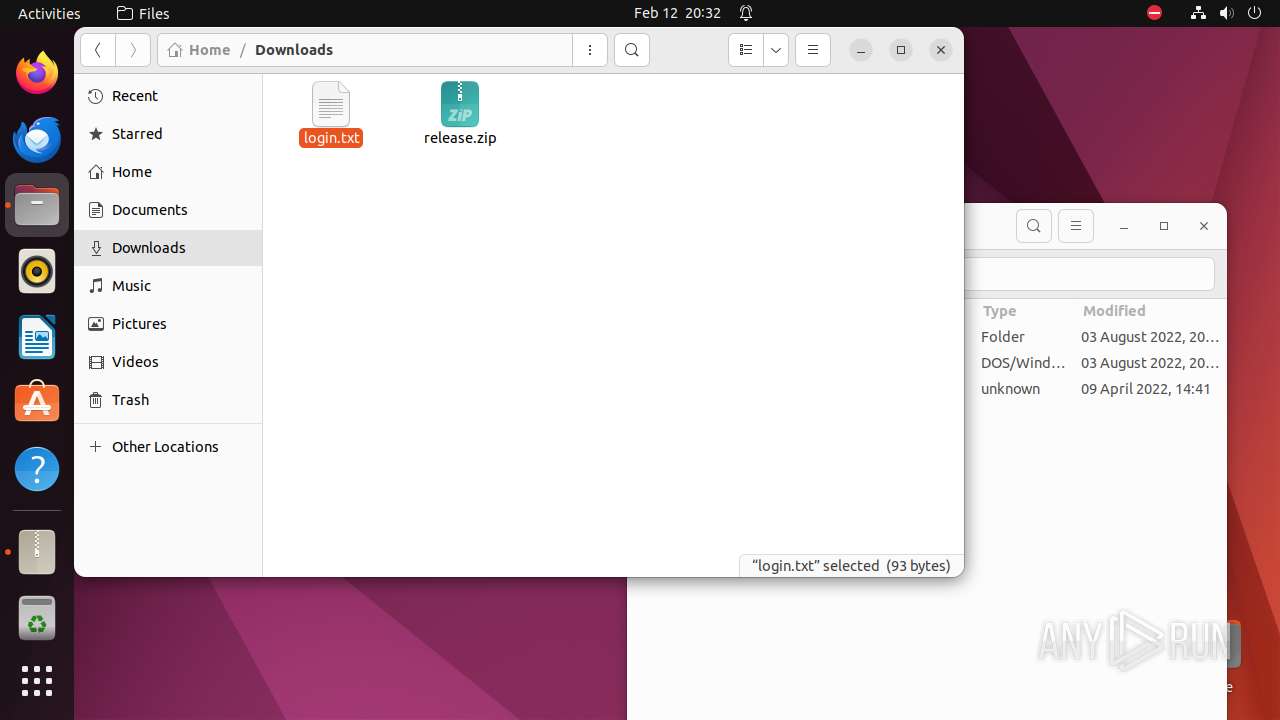Open Pictures in the sidebar
This screenshot has height=720, width=1280.
(168, 324)
